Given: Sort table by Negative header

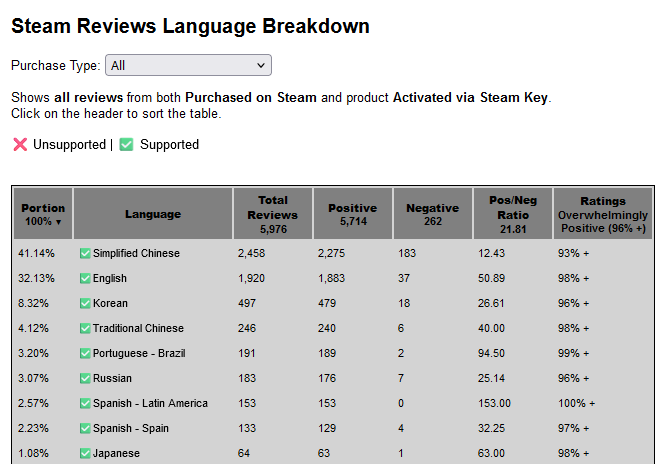Looking at the screenshot, I should [433, 214].
